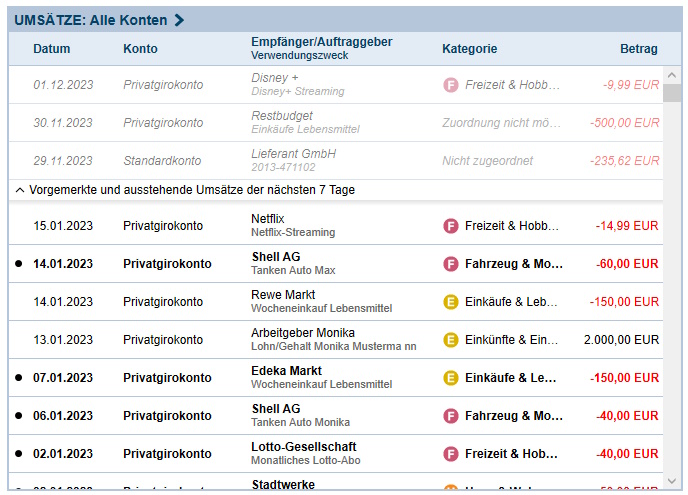The height and width of the screenshot is (495, 688).
Task: Click Fahrzeug icon for Tanken Auto Monika
Action: tap(451, 416)
